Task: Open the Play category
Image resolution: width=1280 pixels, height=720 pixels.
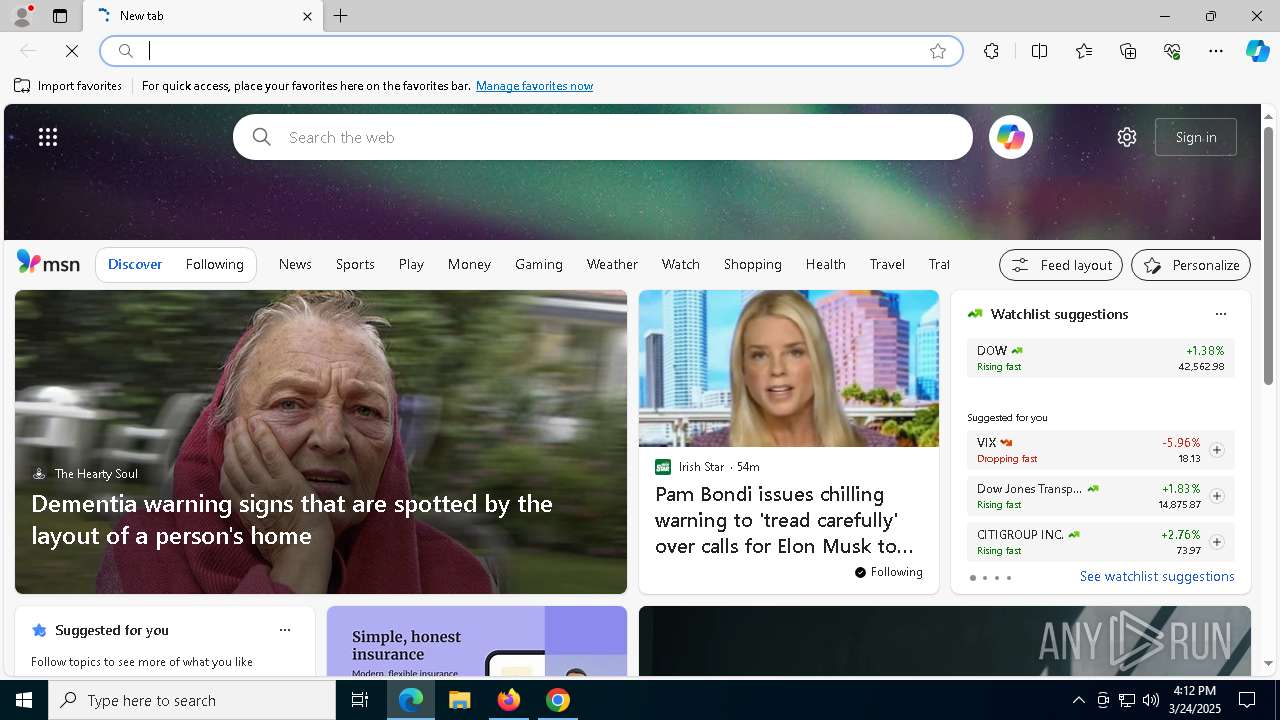Action: pos(411,264)
